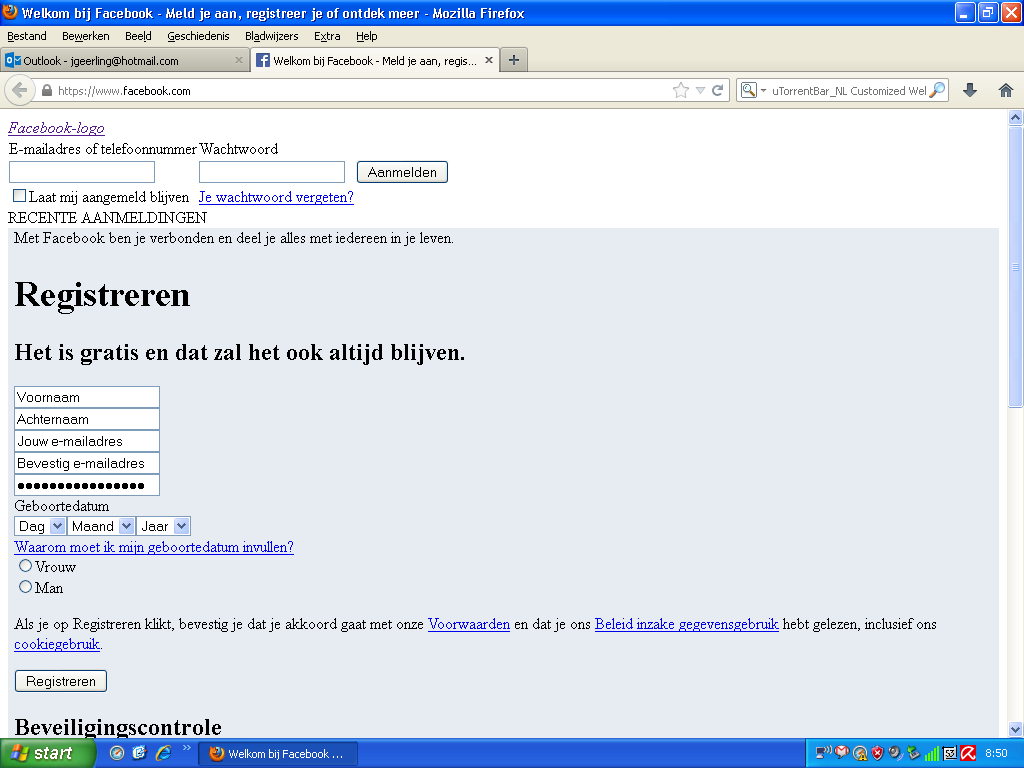Image resolution: width=1024 pixels, height=768 pixels.
Task: Open the cookiegebruik link
Action: [x=57, y=645]
